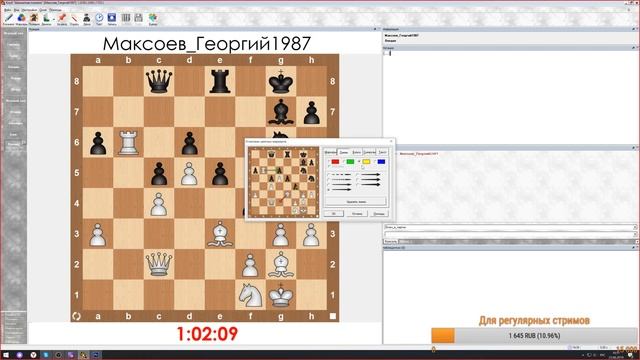Click the black queen on c8

point(159,81)
